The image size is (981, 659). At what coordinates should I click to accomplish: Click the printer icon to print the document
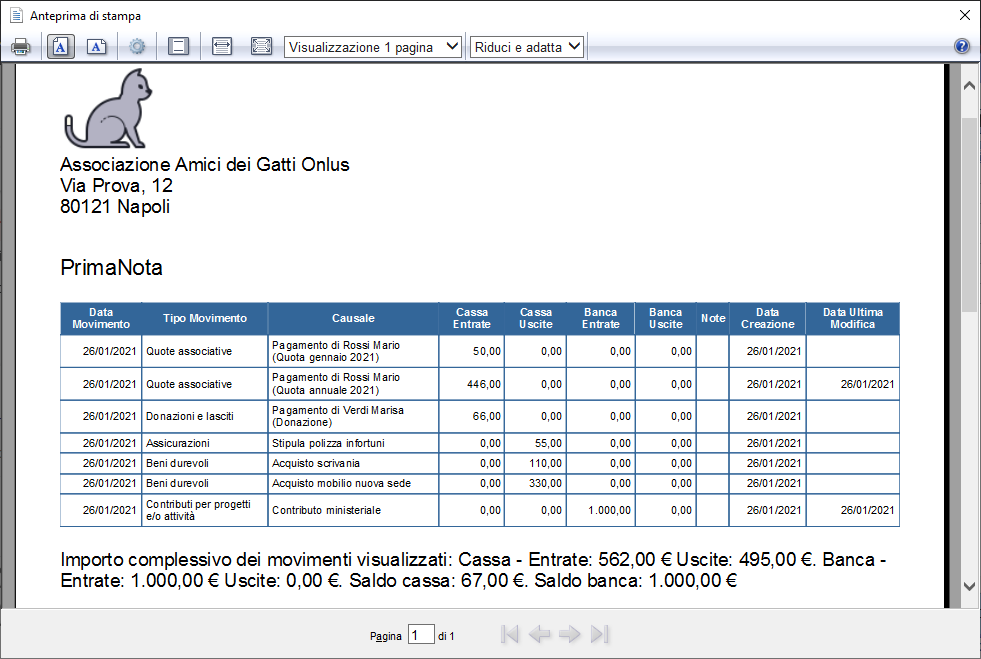[21, 47]
